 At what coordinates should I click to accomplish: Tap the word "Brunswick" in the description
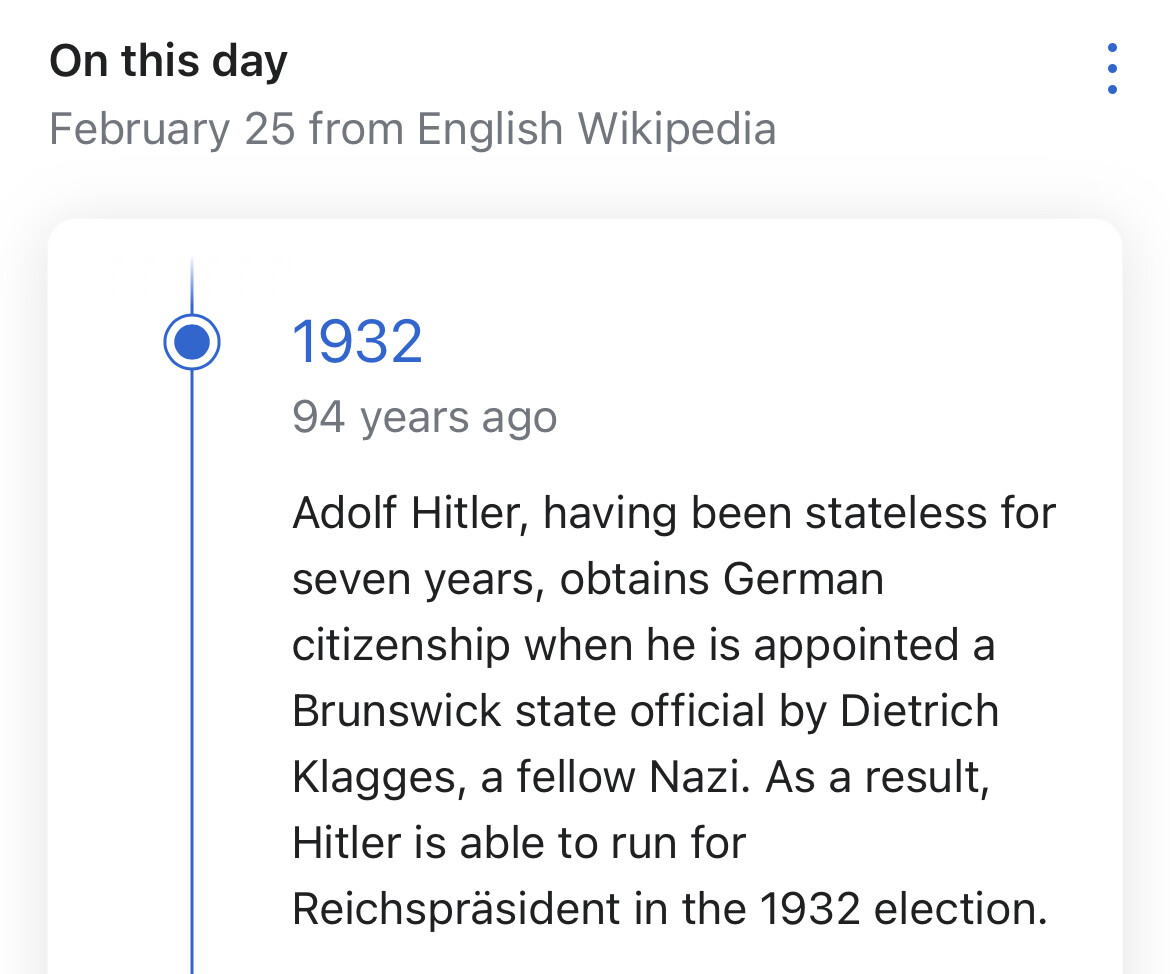(x=396, y=711)
